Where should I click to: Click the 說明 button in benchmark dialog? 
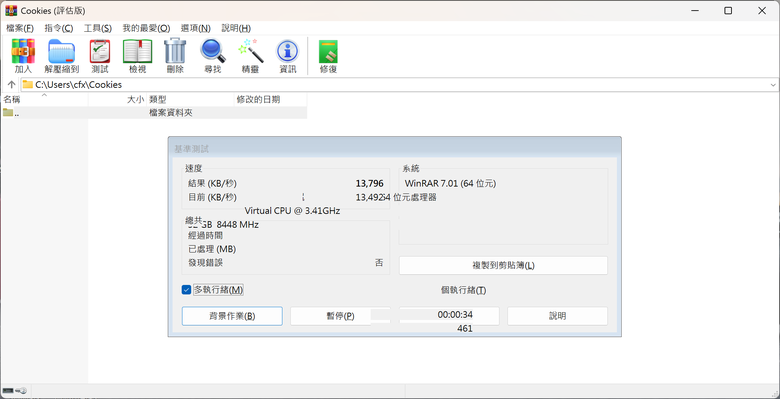pyautogui.click(x=558, y=316)
